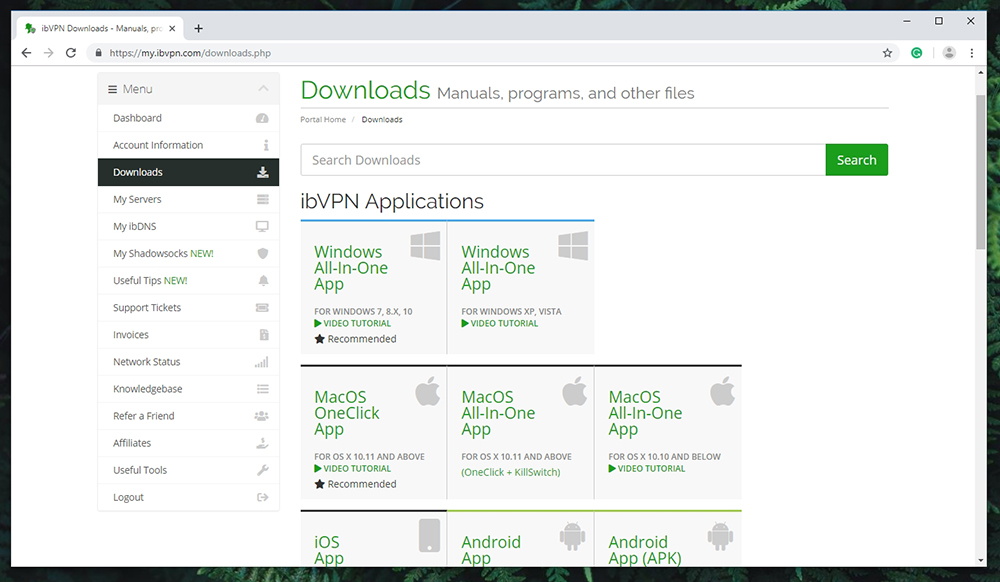Click the scrollbar down arrow
Image resolution: width=1000 pixels, height=582 pixels.
point(980,560)
